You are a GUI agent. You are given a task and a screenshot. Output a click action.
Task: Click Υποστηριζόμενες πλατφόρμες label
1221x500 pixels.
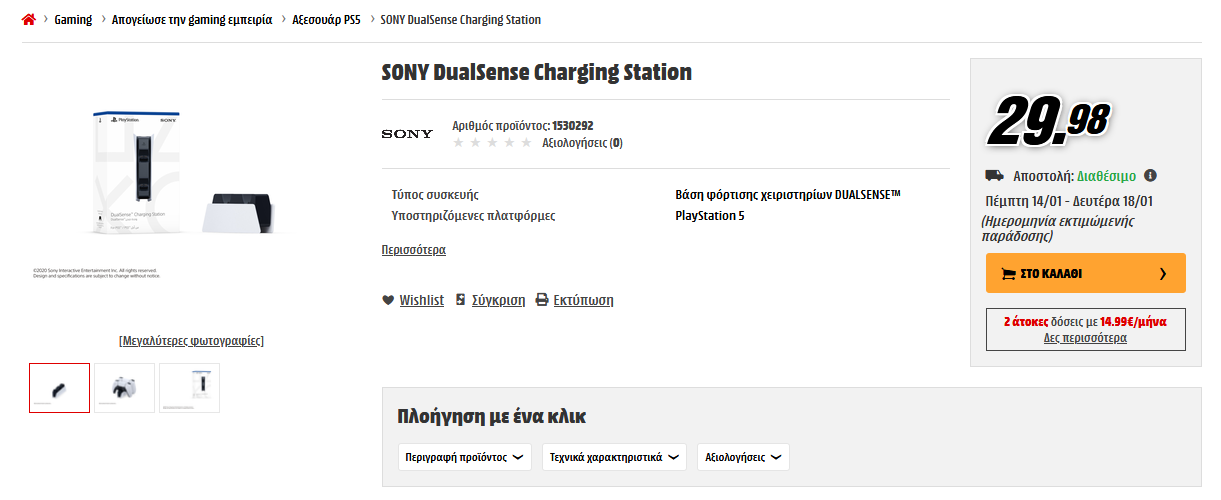tap(473, 215)
